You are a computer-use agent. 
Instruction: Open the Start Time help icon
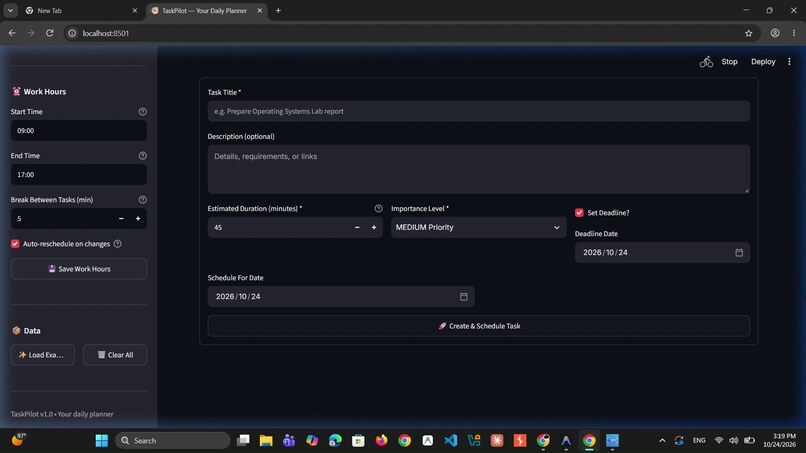coord(142,112)
